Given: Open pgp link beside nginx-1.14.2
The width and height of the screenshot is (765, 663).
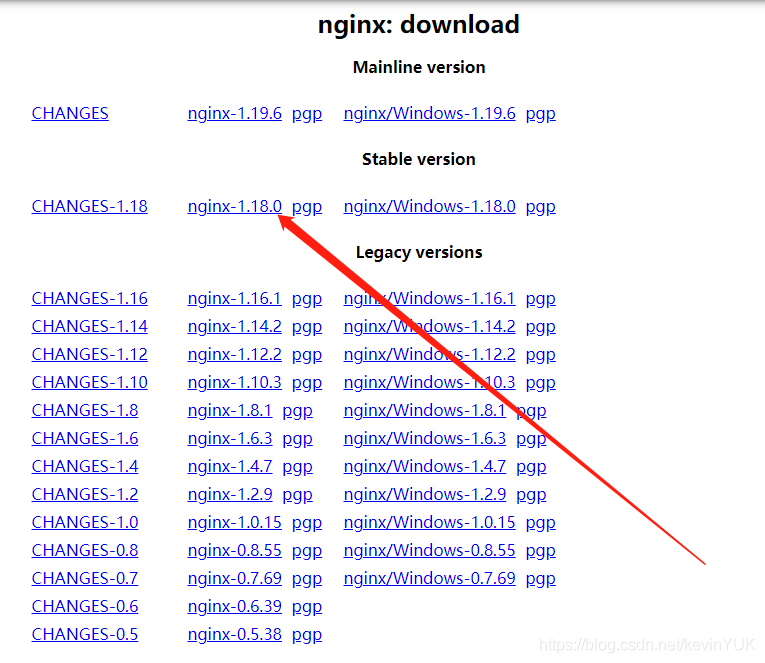Looking at the screenshot, I should coord(307,327).
